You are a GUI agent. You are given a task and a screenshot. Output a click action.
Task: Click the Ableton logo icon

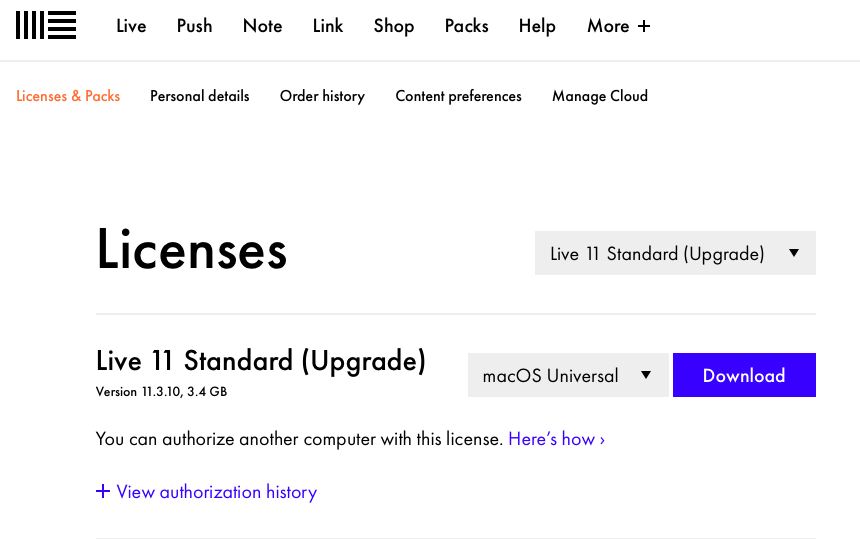[x=46, y=25]
